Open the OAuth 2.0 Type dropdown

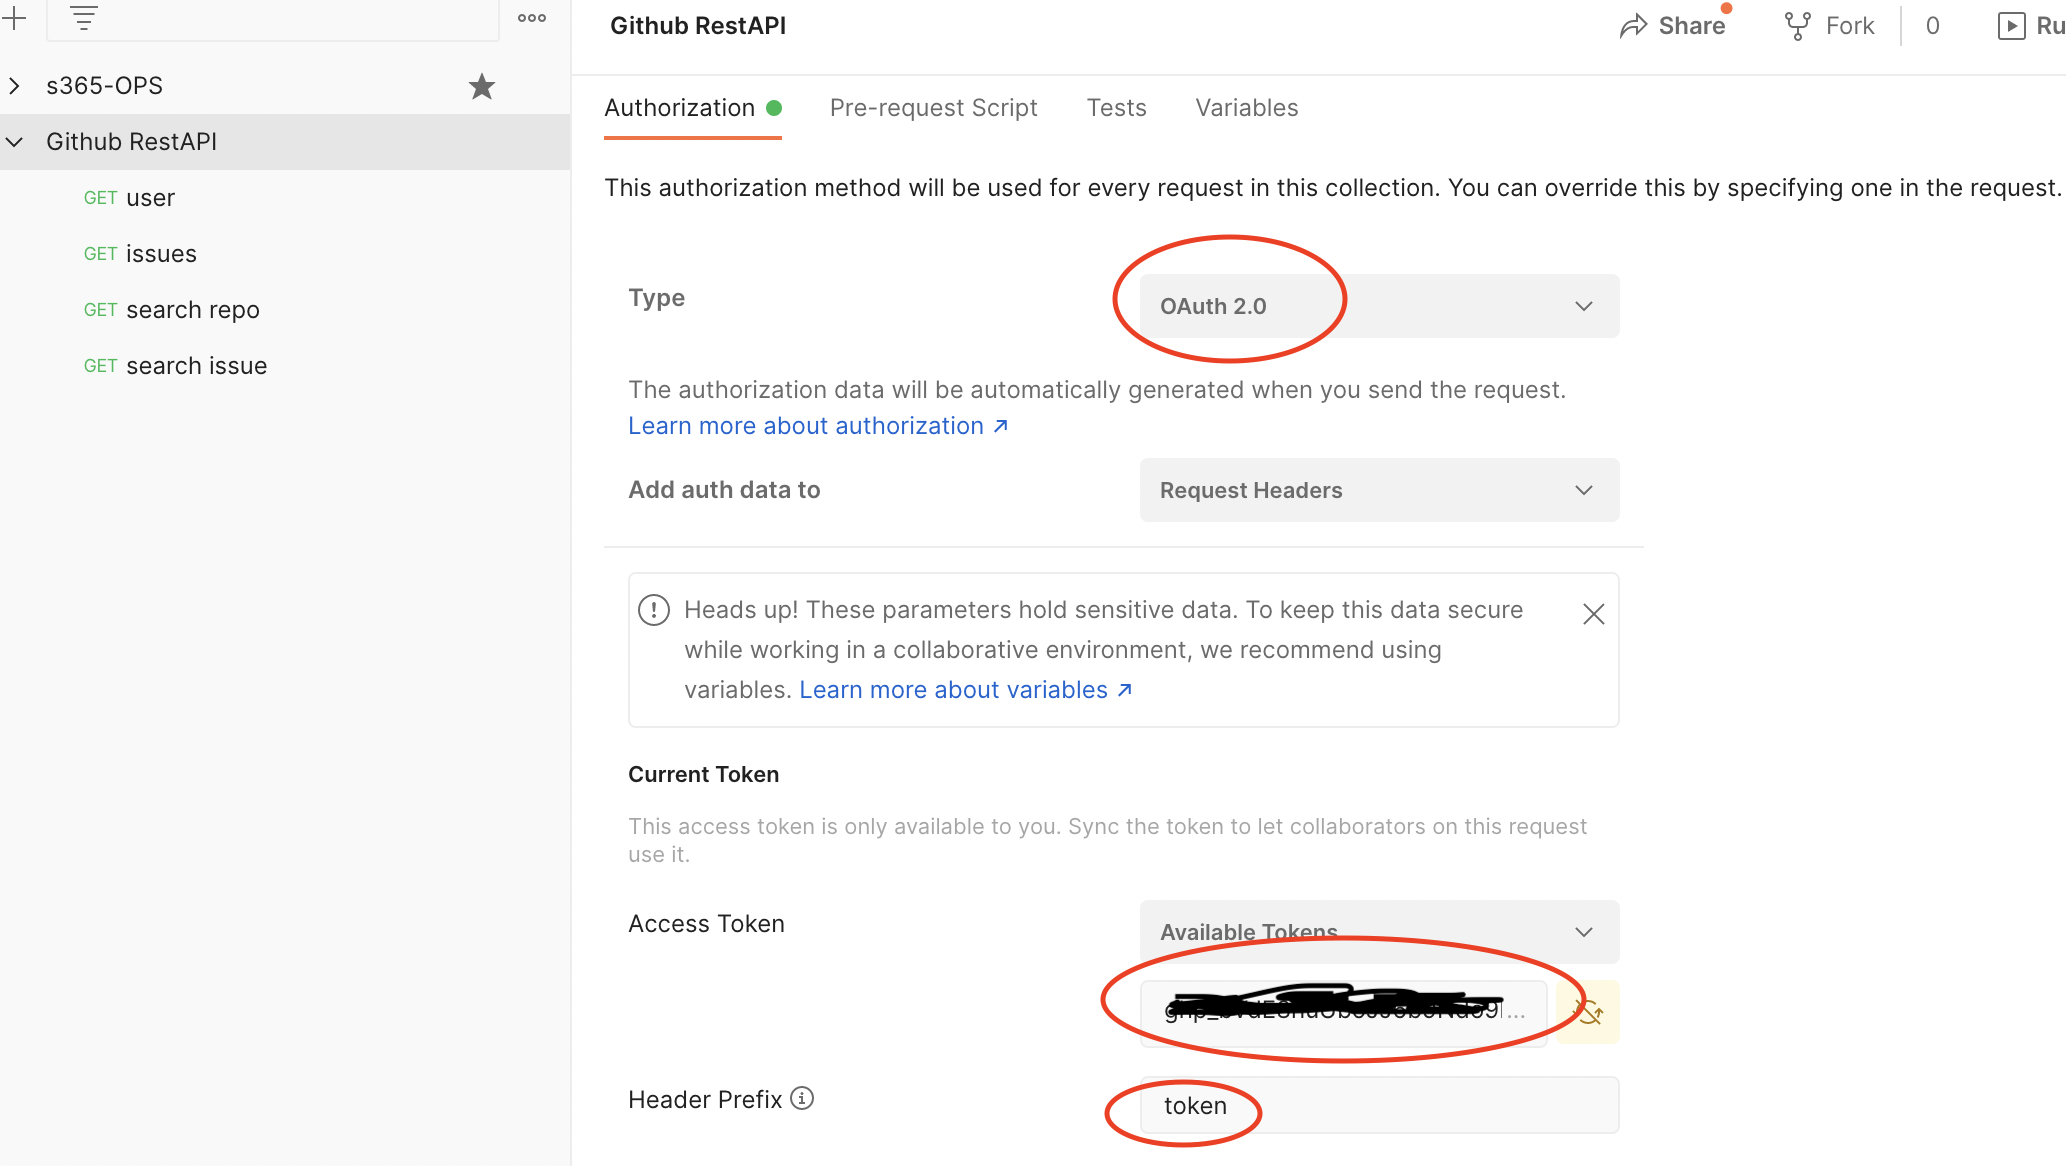pos(1379,306)
